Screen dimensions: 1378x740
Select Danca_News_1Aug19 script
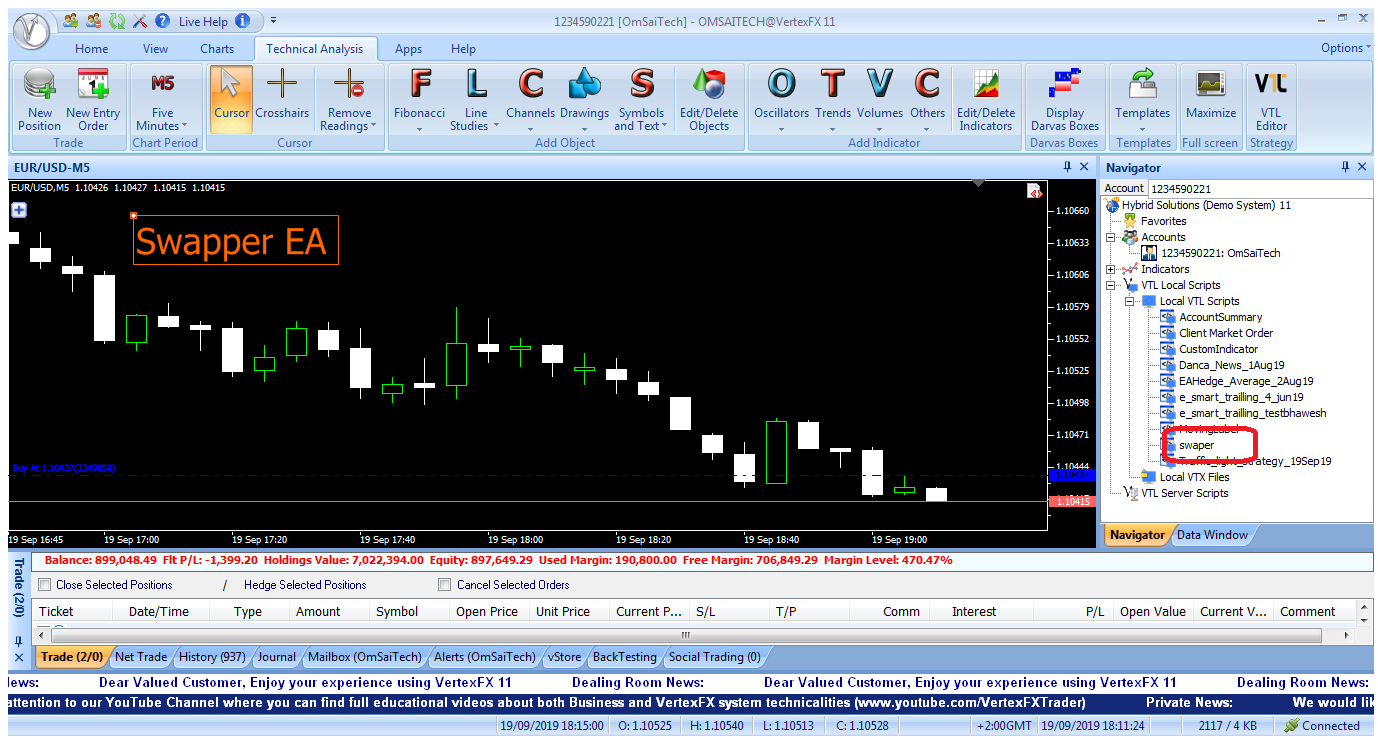point(1231,365)
